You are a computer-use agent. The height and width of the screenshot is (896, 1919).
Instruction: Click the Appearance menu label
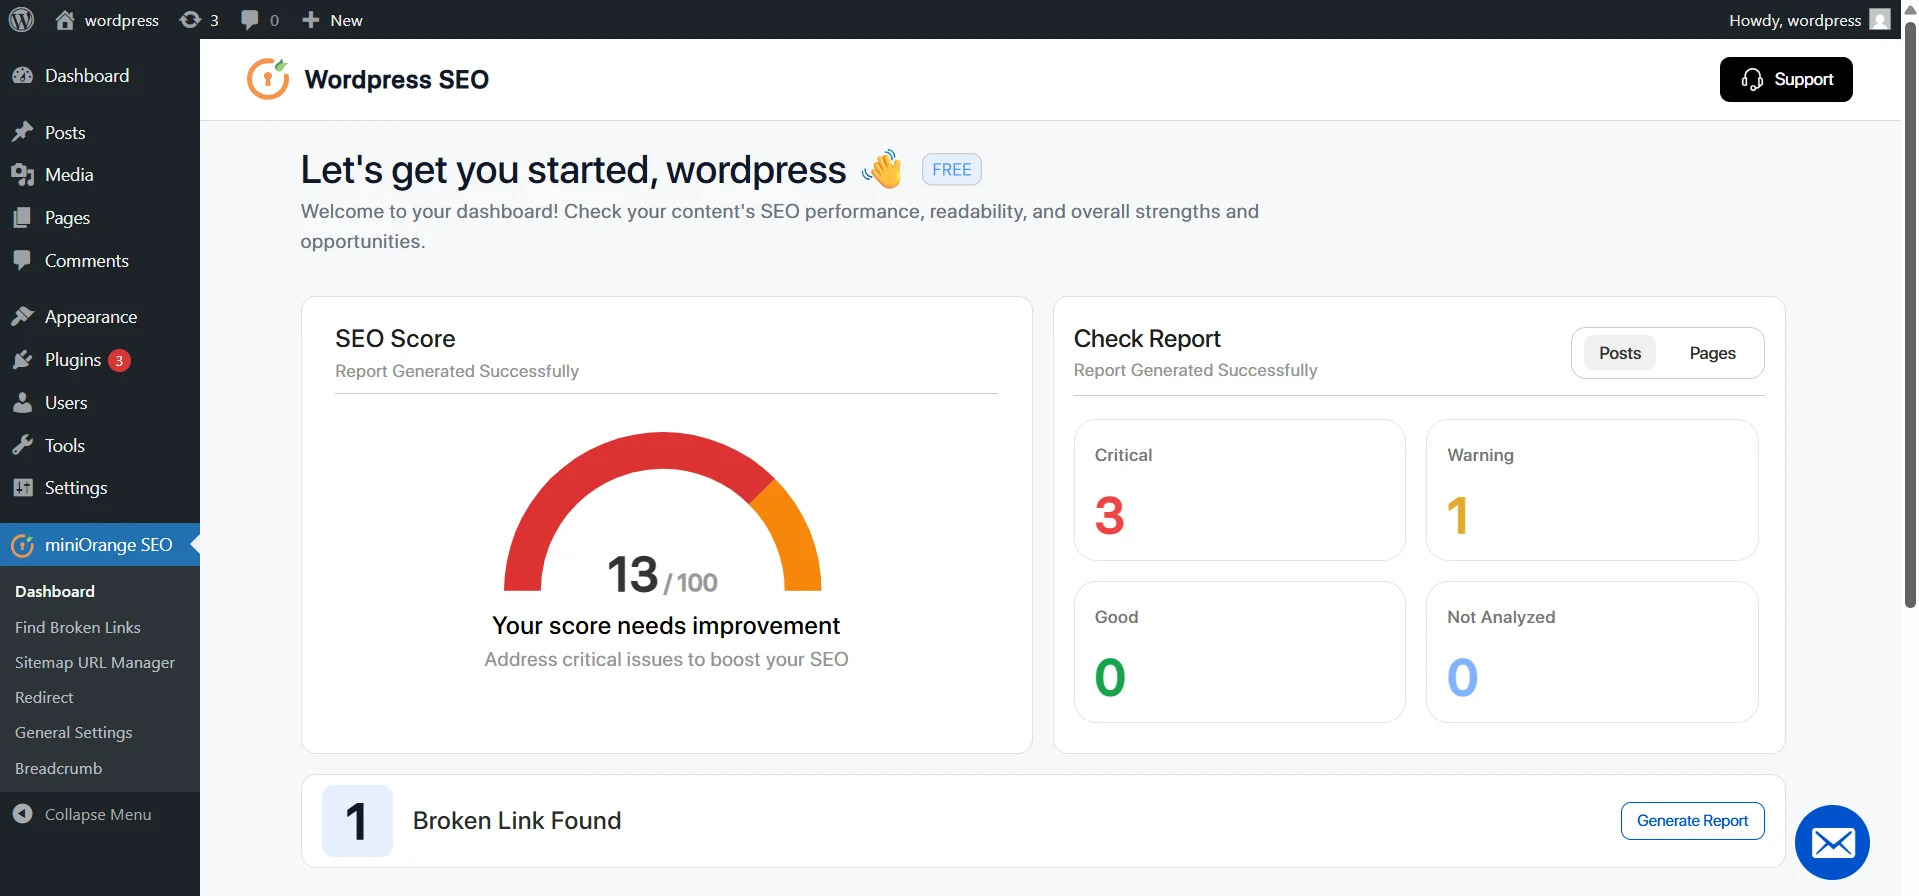pos(91,317)
